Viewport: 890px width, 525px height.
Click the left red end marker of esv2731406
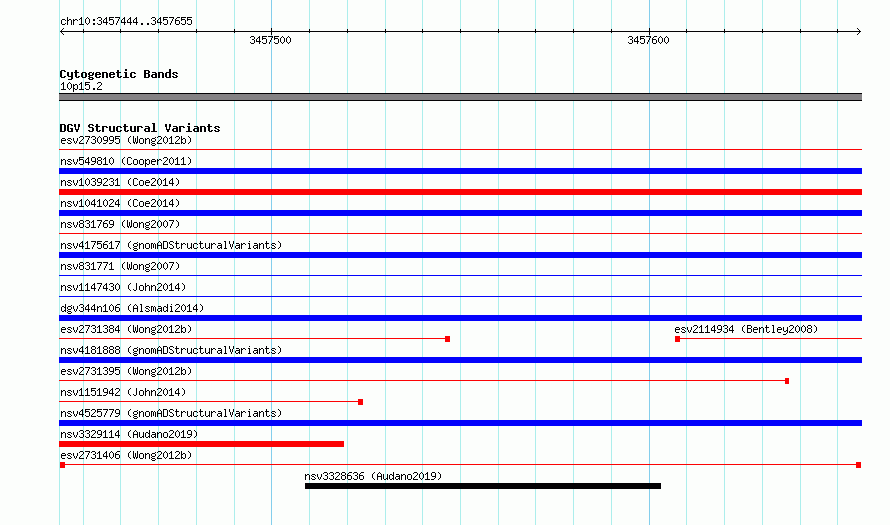tap(62, 465)
